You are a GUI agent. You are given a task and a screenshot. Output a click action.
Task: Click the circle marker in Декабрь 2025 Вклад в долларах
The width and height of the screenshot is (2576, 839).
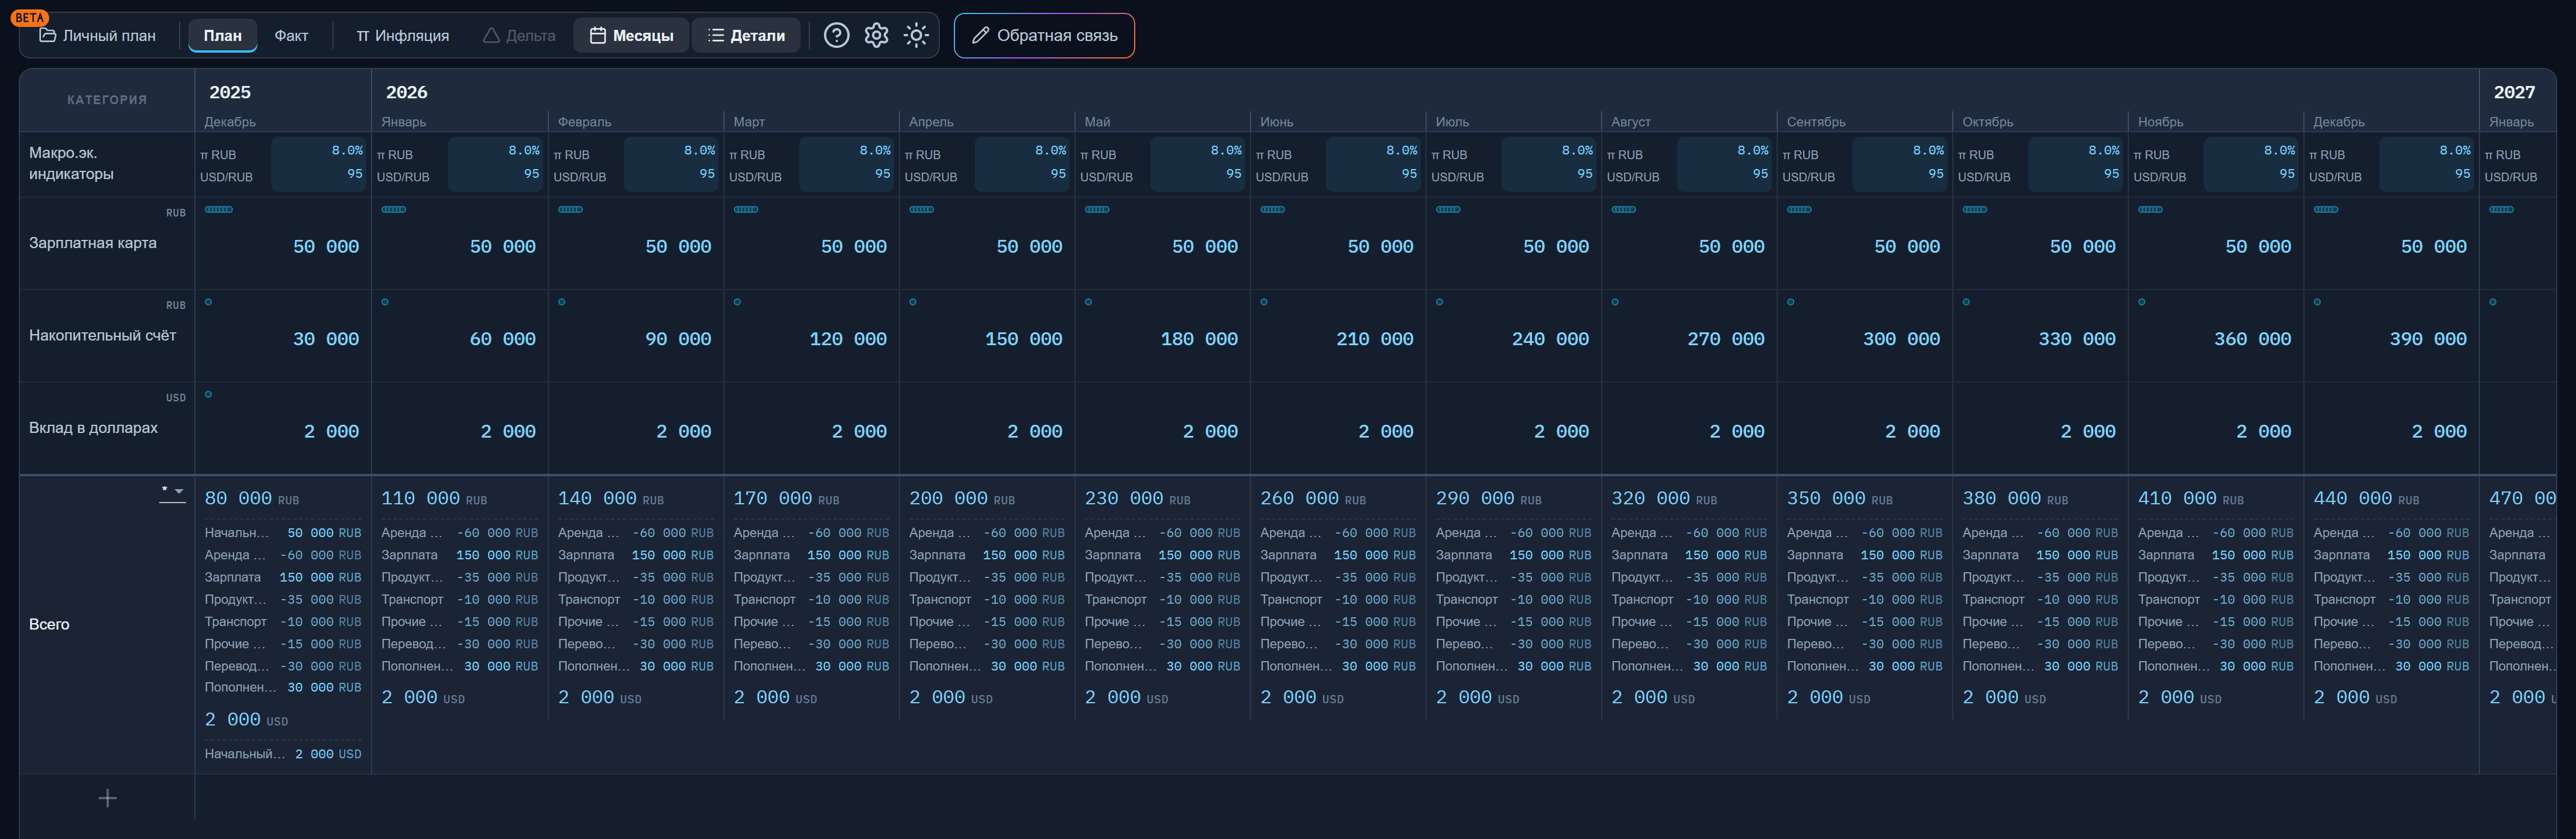click(x=208, y=394)
